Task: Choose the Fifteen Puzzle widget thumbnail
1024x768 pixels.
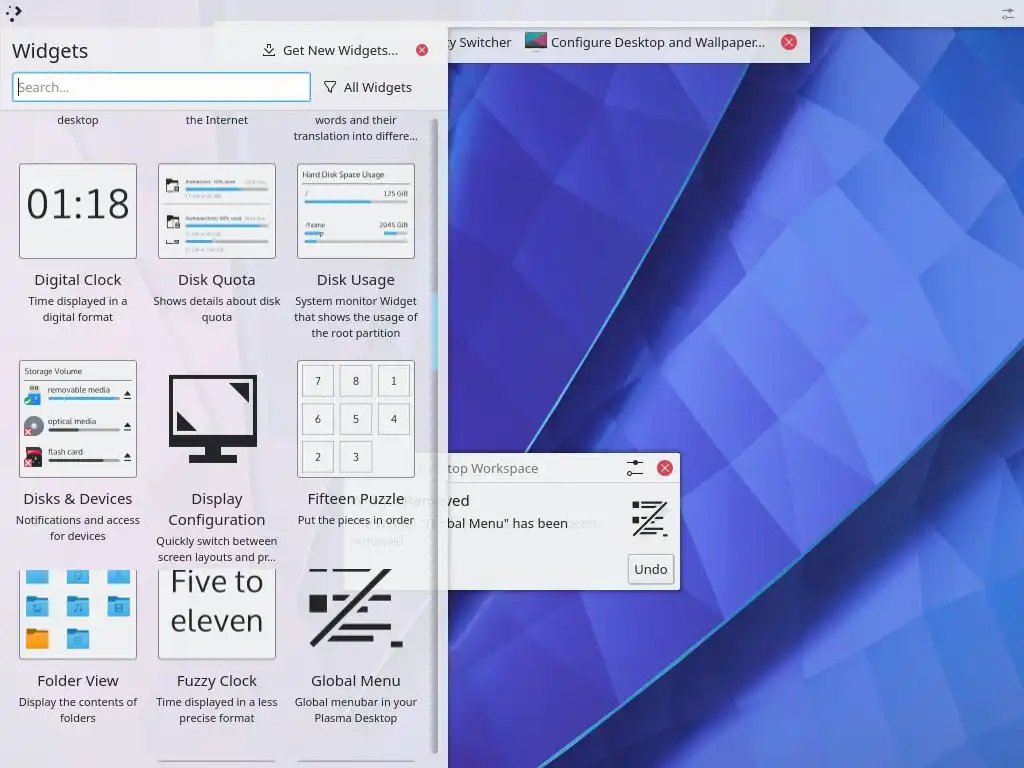Action: click(x=356, y=419)
